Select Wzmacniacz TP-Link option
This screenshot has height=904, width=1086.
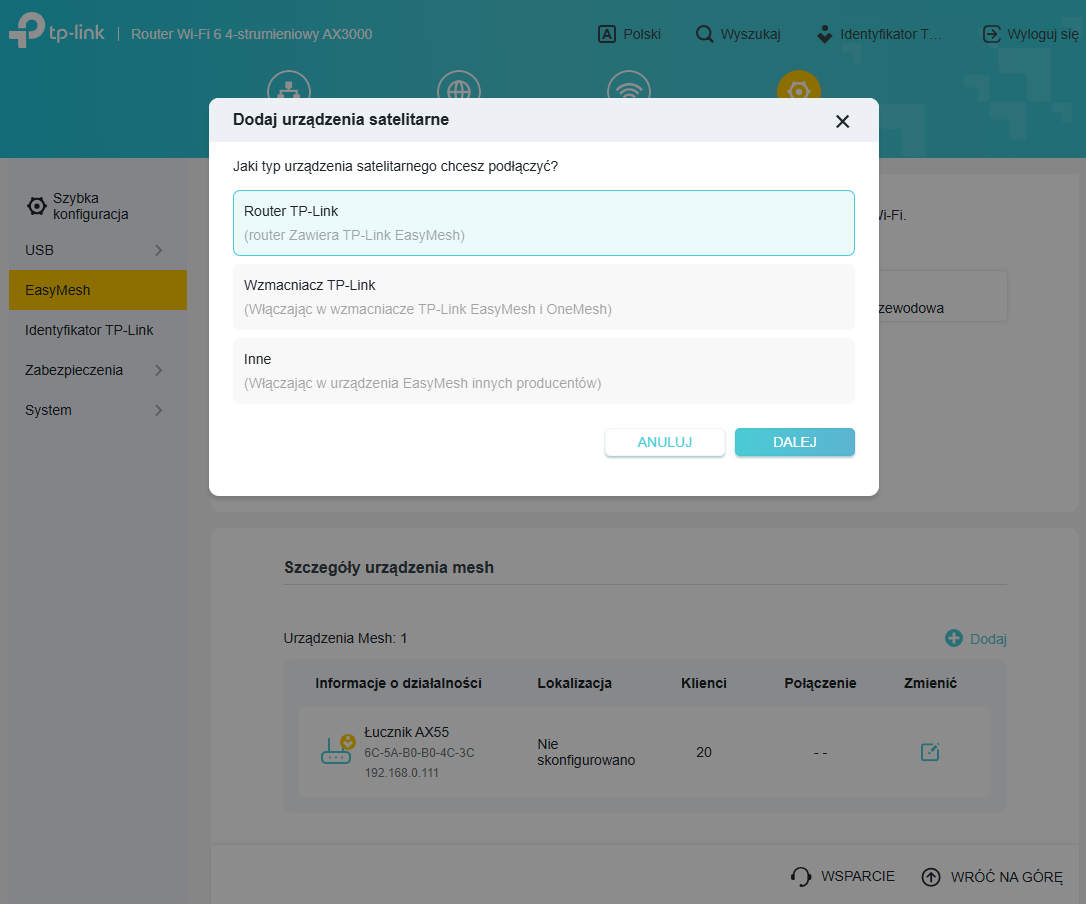click(544, 297)
